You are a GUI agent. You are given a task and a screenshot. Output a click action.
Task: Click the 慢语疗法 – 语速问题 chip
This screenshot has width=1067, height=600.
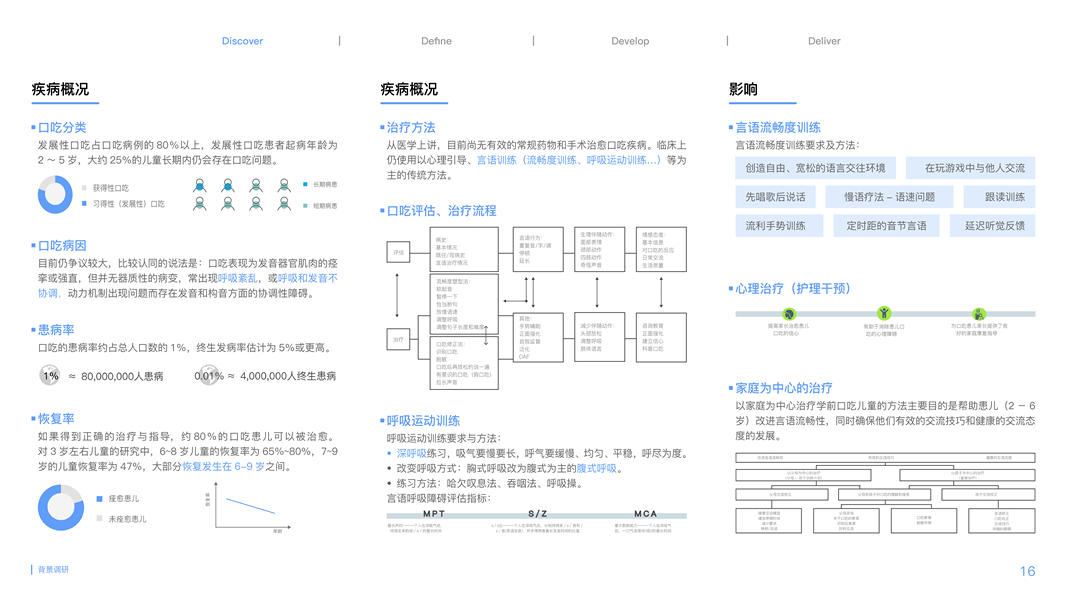click(889, 197)
